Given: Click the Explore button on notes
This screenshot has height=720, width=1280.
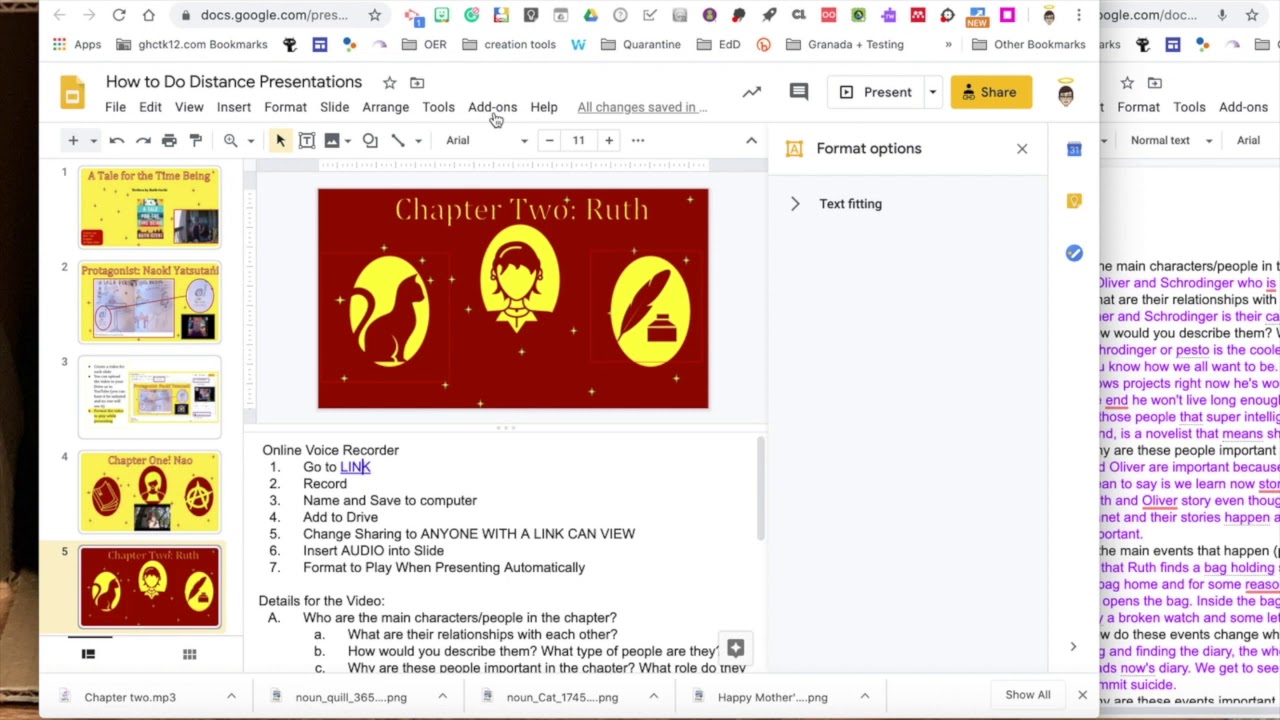Looking at the screenshot, I should (x=735, y=648).
